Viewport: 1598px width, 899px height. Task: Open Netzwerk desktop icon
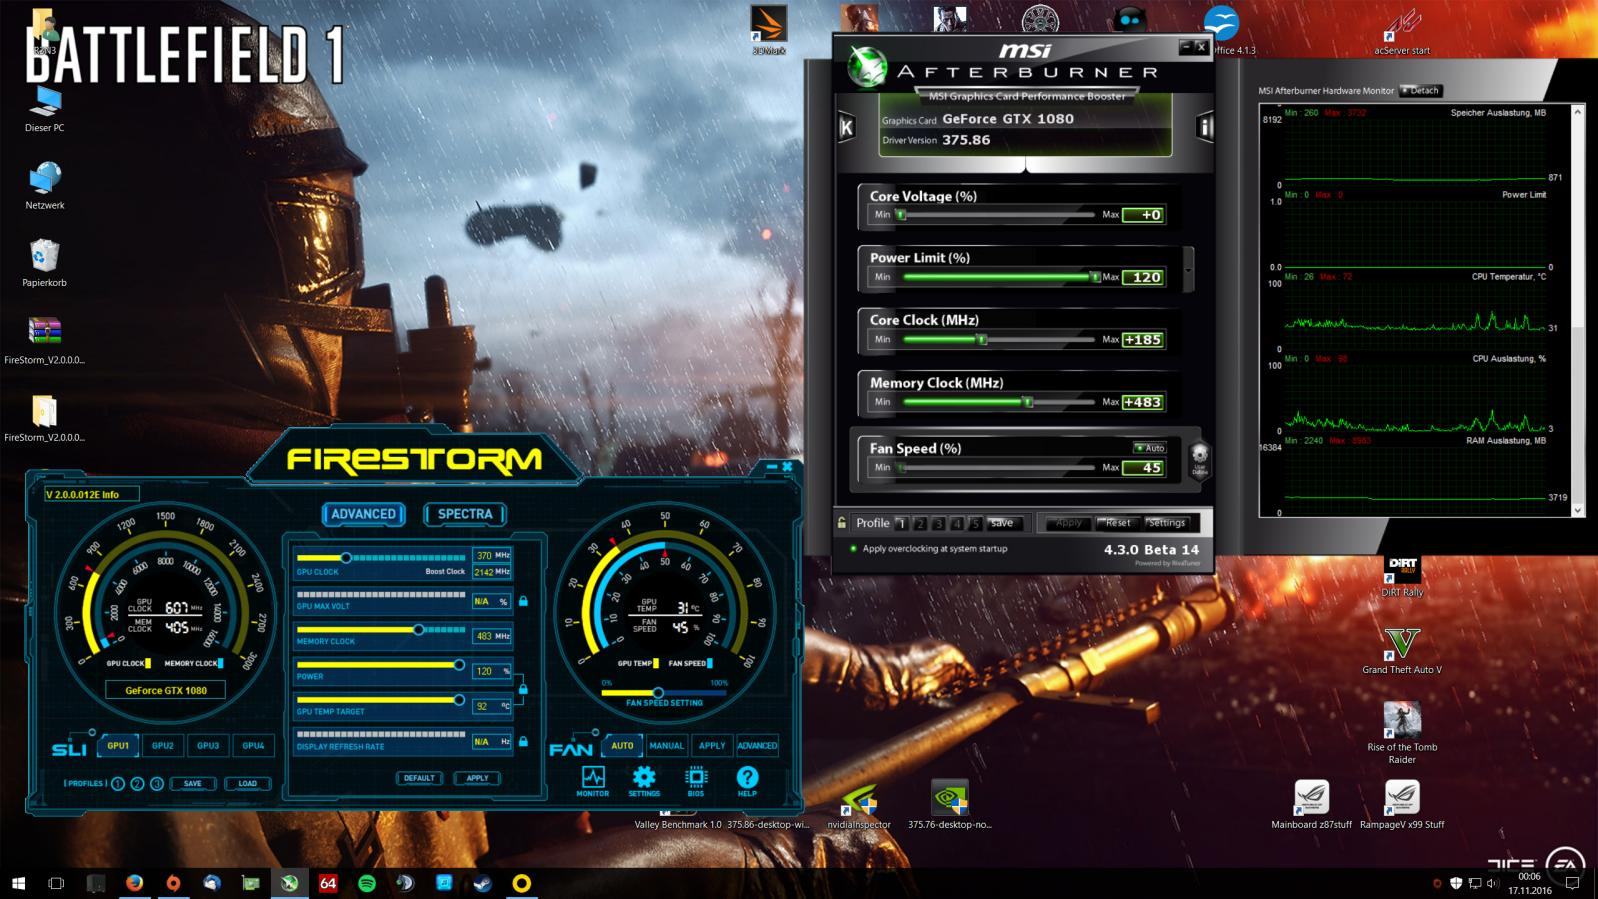point(44,186)
